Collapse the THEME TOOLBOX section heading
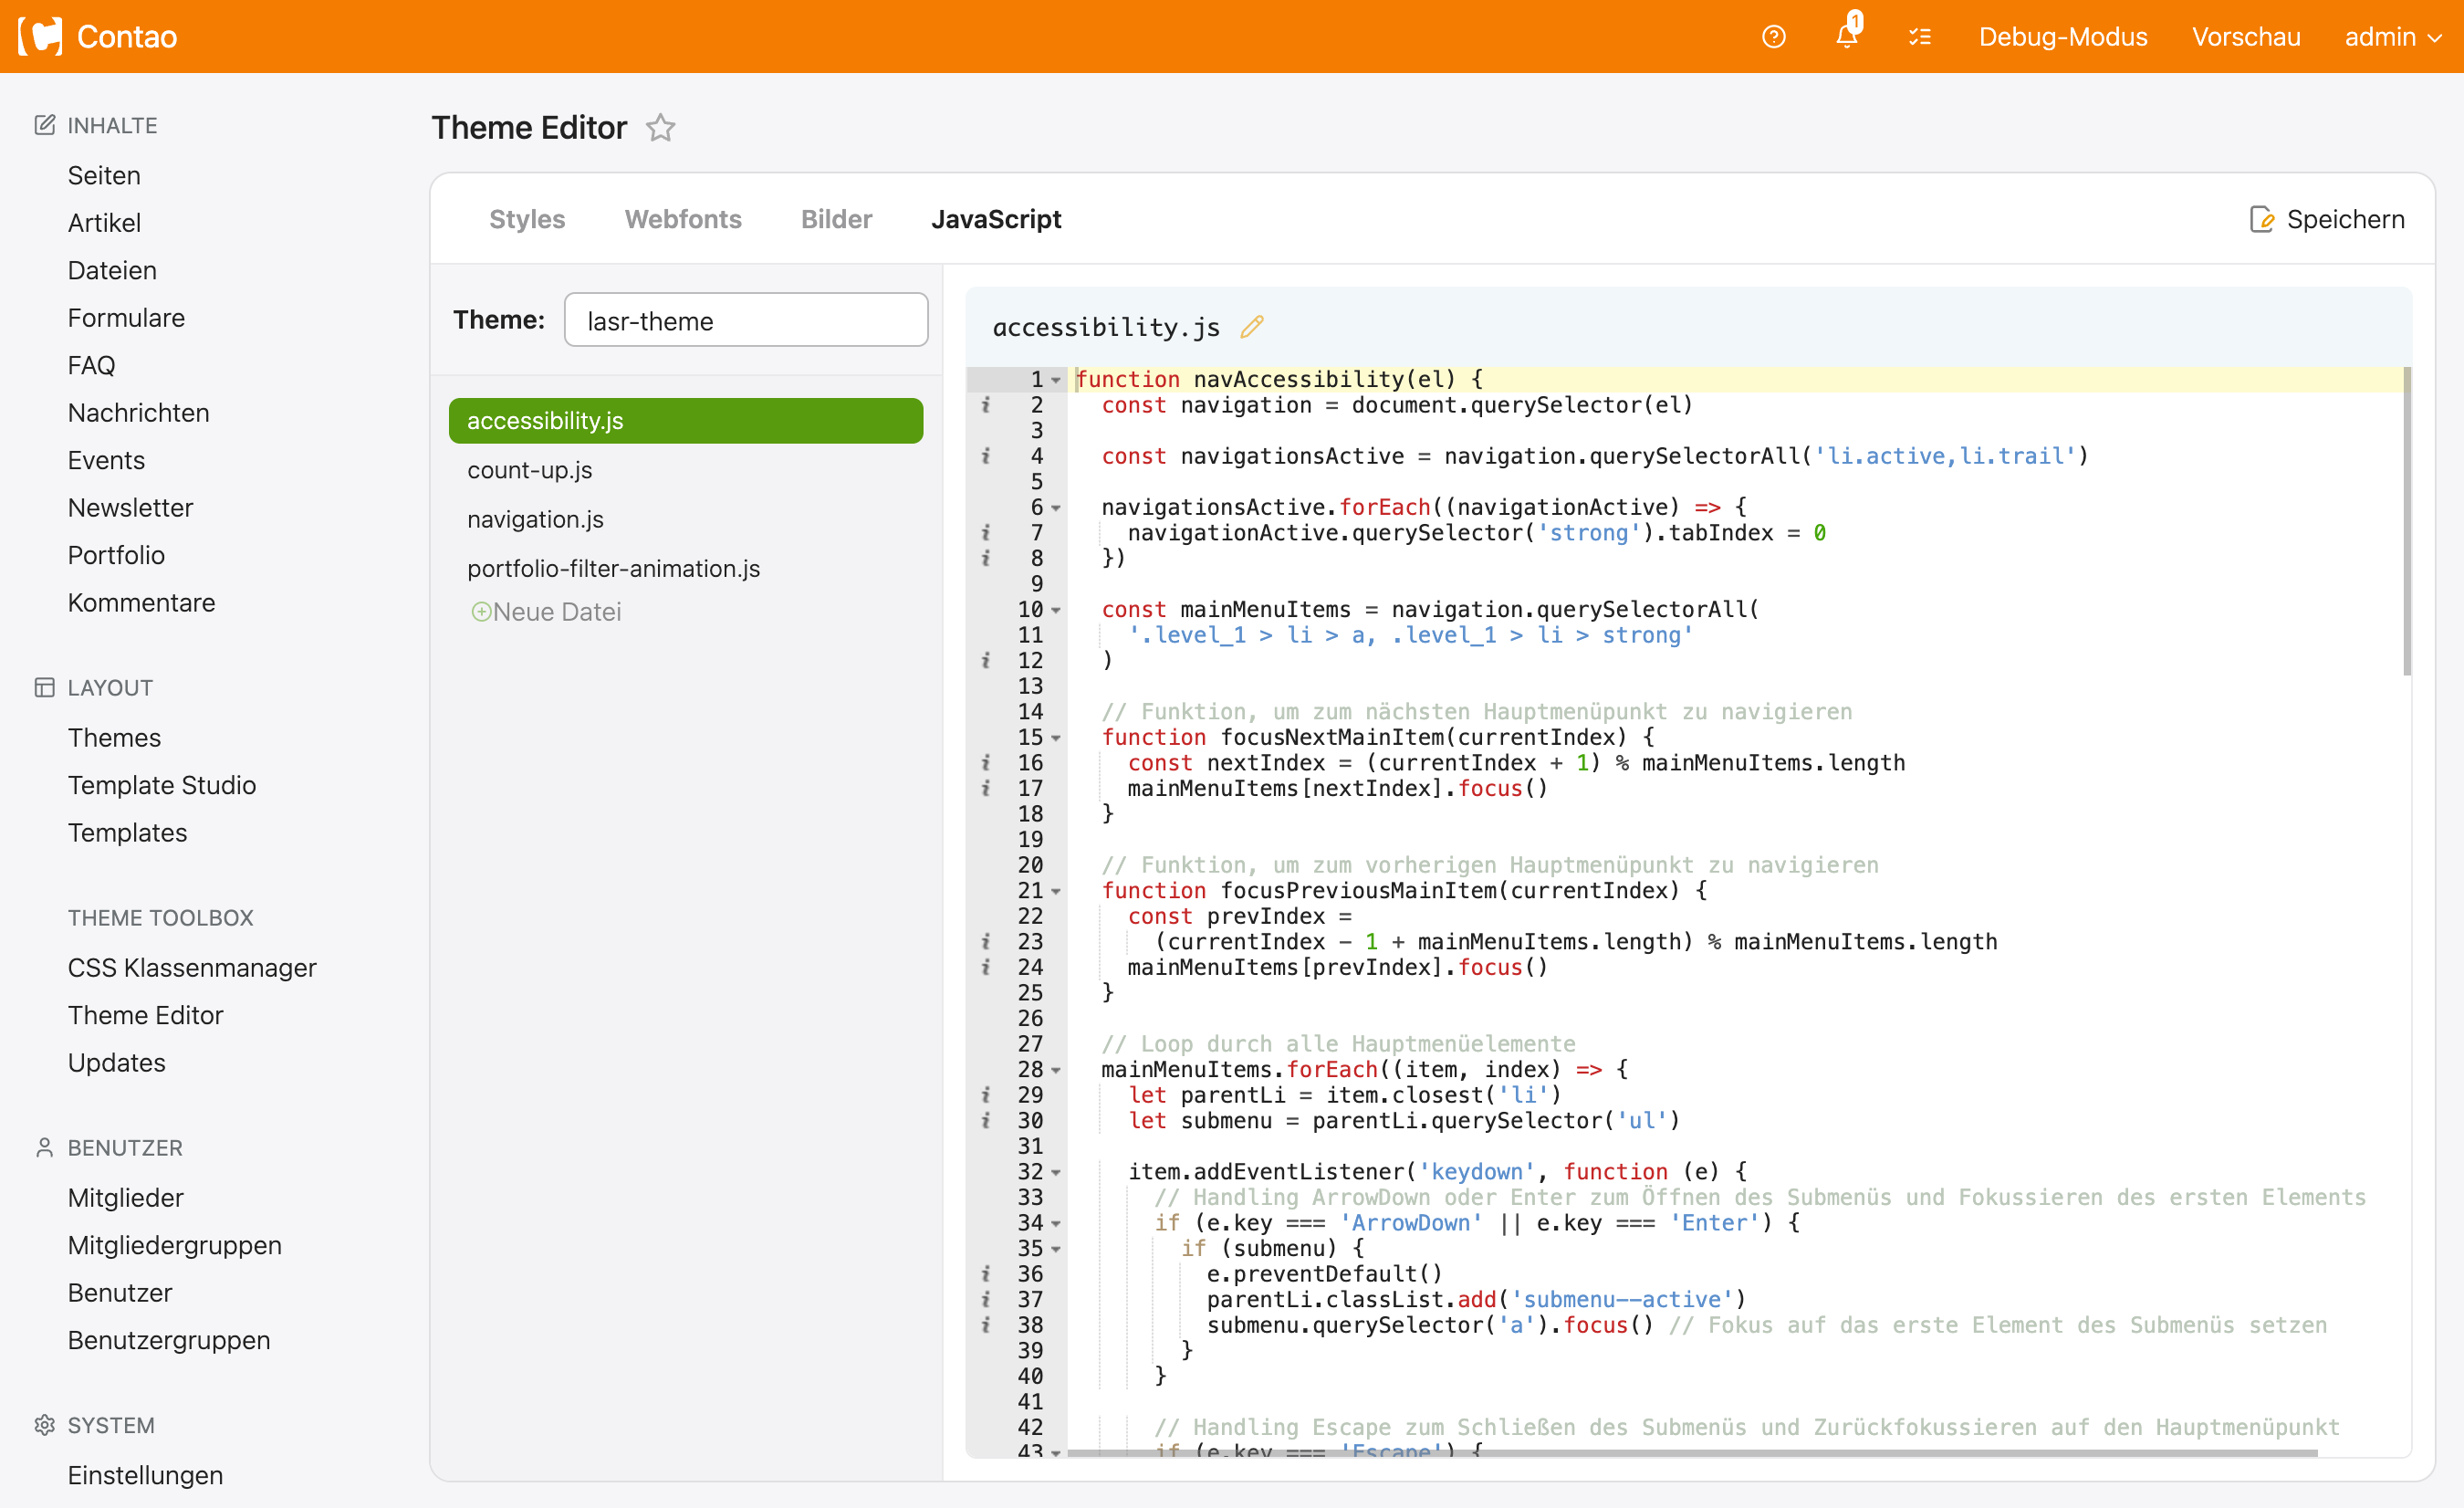 pyautogui.click(x=160, y=918)
